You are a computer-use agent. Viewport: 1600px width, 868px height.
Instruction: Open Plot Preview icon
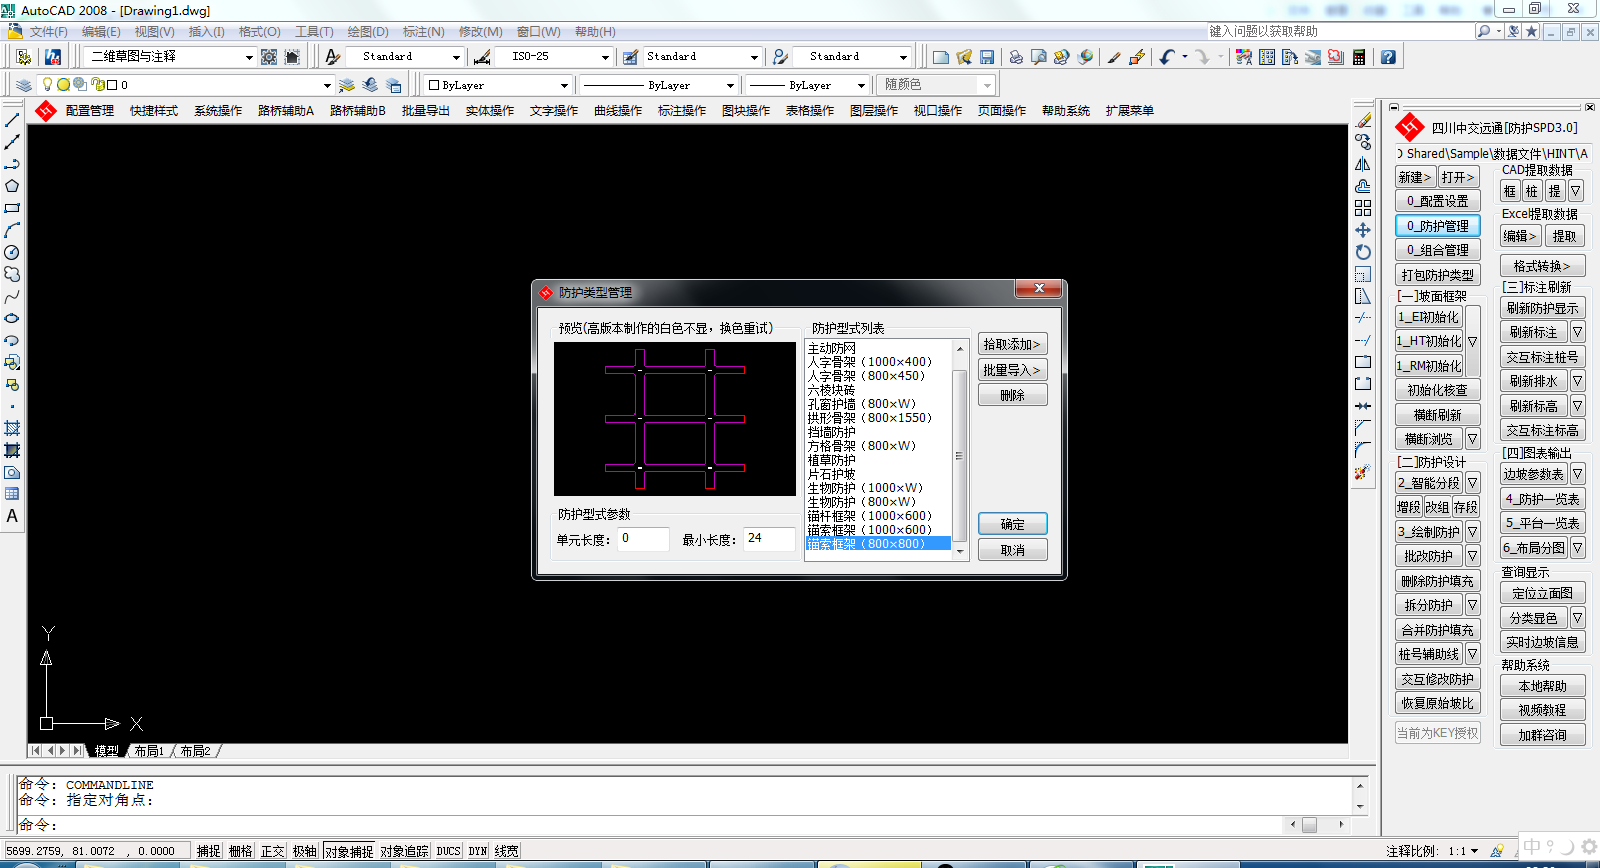1039,57
